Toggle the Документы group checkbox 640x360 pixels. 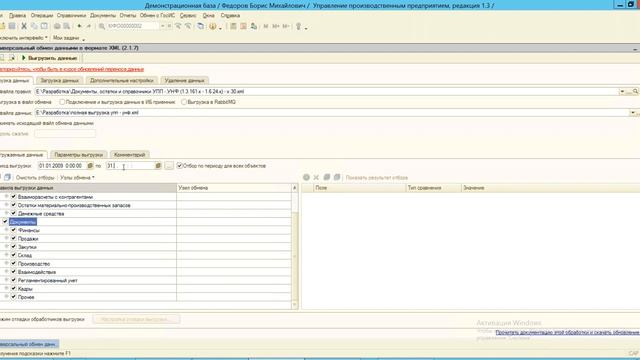pyautogui.click(x=5, y=222)
